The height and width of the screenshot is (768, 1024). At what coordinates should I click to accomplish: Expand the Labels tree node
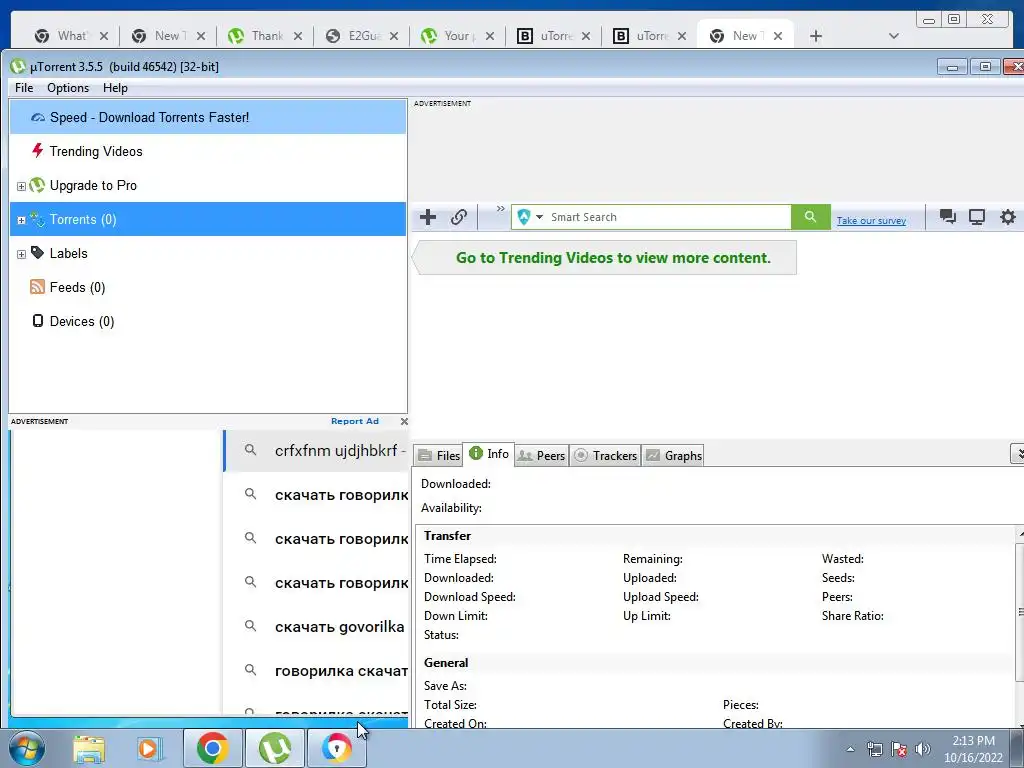pyautogui.click(x=21, y=254)
